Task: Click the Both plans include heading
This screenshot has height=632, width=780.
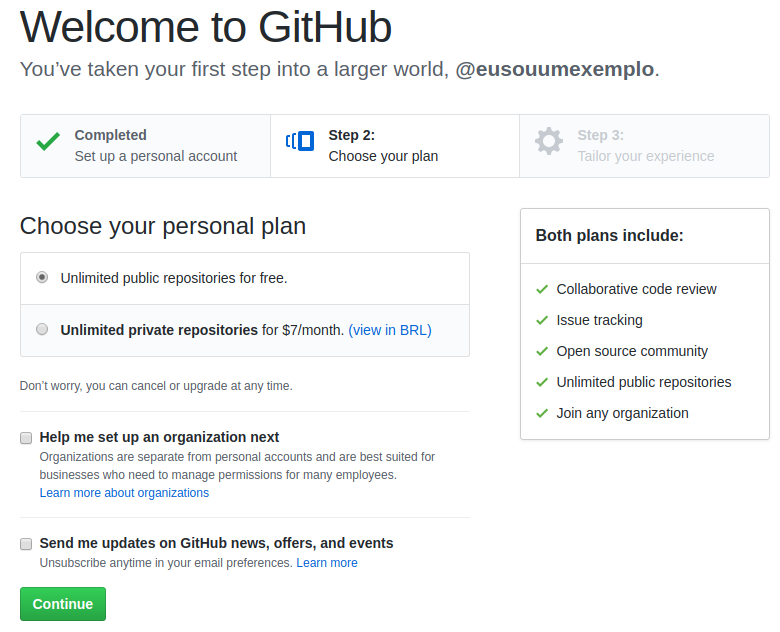Action: [610, 236]
